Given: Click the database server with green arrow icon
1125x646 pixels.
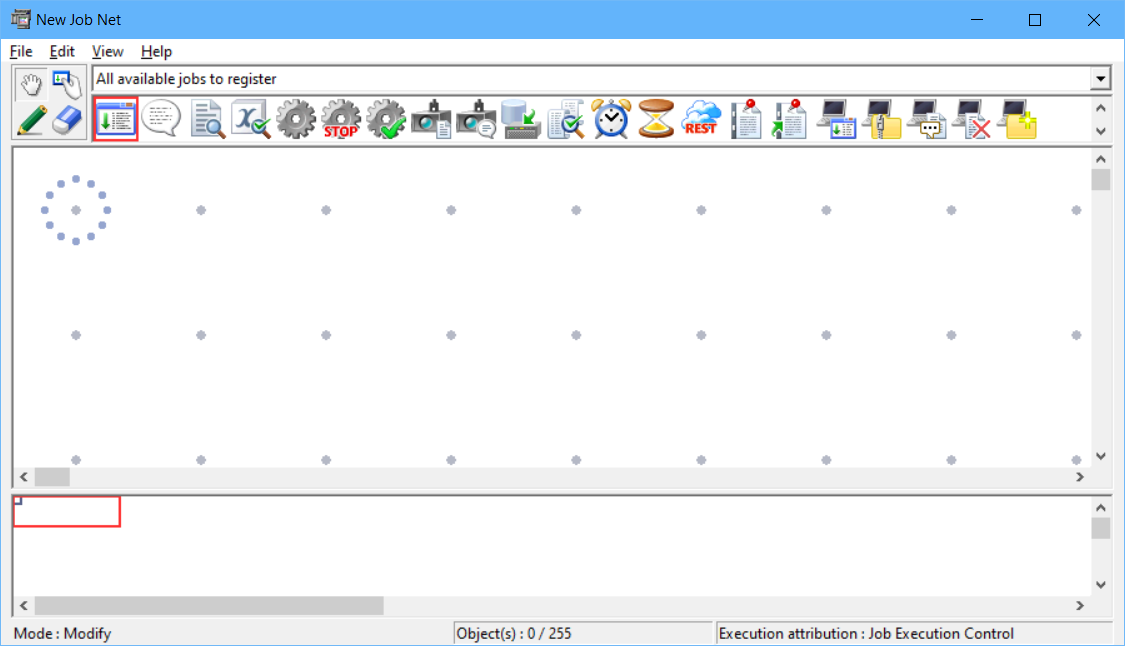Looking at the screenshot, I should (521, 119).
